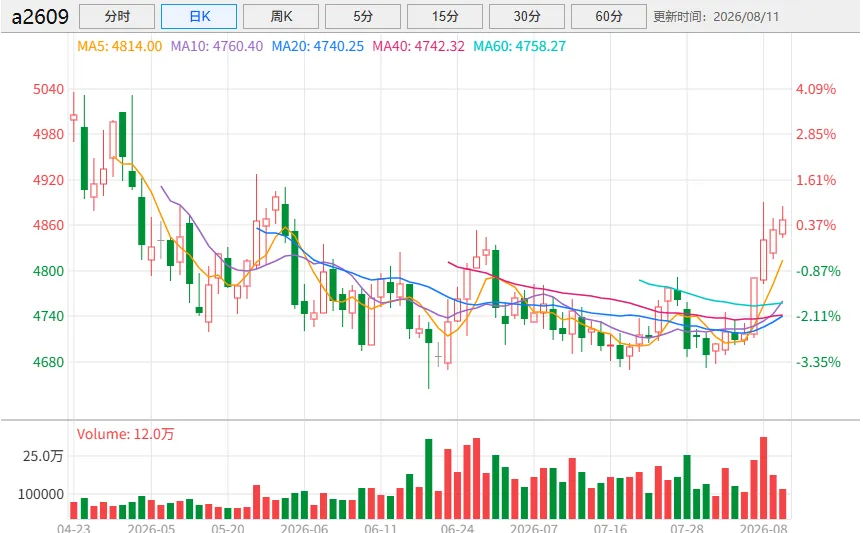Click the MA40: 4742.32 legend label
This screenshot has width=863, height=533.
pyautogui.click(x=418, y=46)
